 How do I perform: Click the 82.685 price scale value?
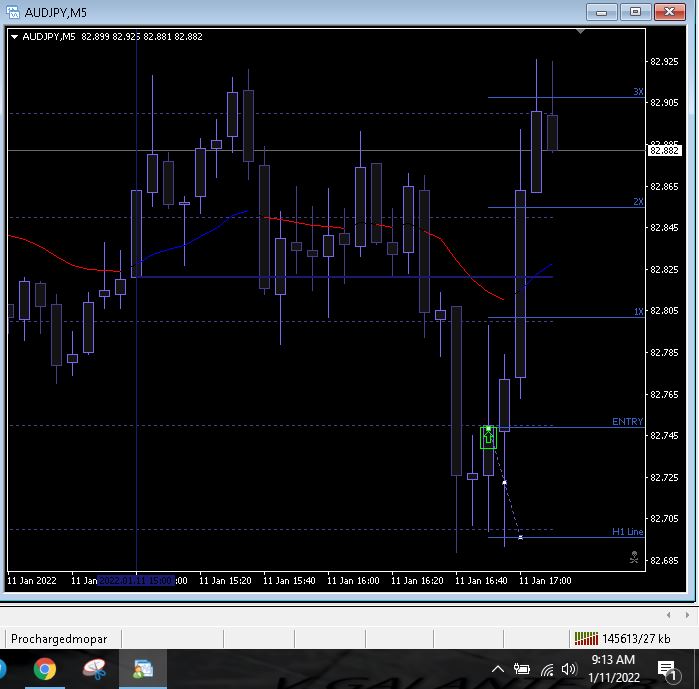click(x=664, y=561)
